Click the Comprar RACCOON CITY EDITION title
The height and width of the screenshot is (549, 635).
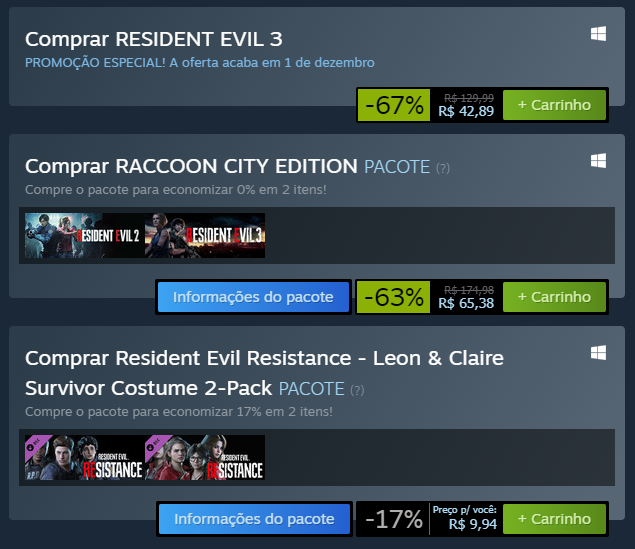point(191,165)
